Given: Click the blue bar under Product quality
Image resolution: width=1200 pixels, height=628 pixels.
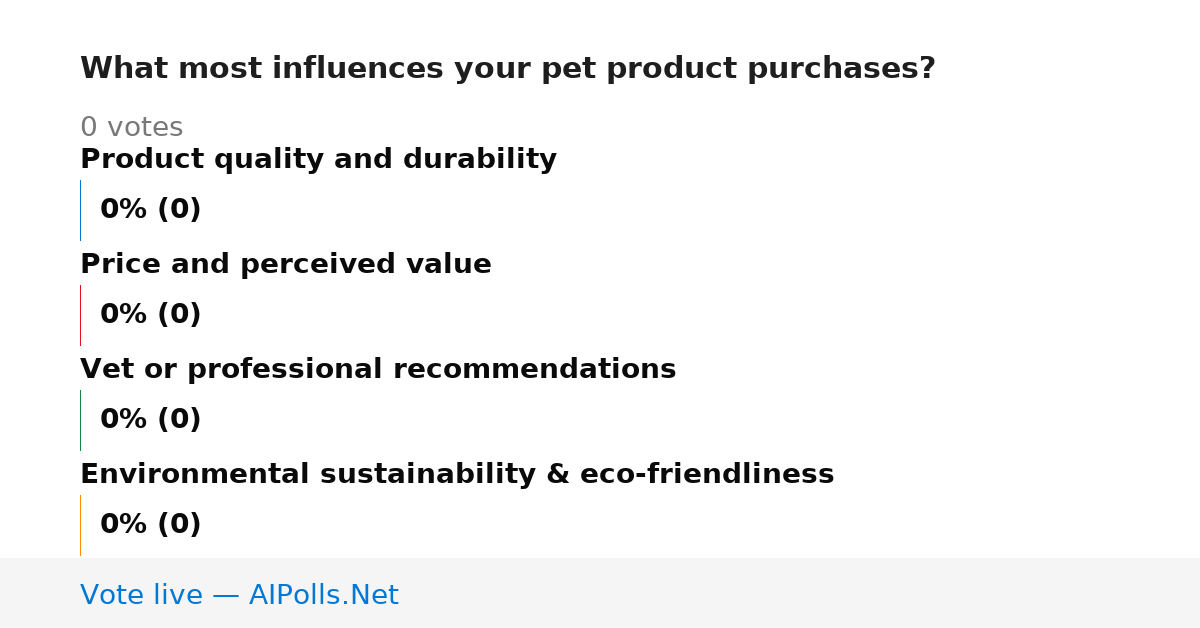Looking at the screenshot, I should (x=80, y=210).
